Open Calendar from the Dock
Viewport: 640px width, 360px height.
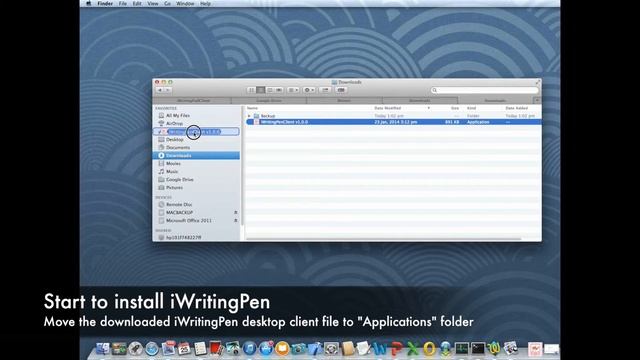tap(184, 349)
